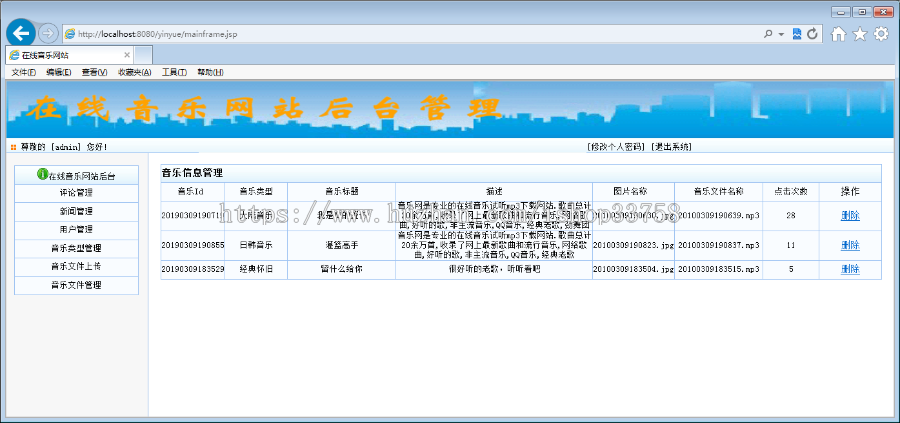Open the 编辑(E) menu
This screenshot has height=423, width=900.
59,72
